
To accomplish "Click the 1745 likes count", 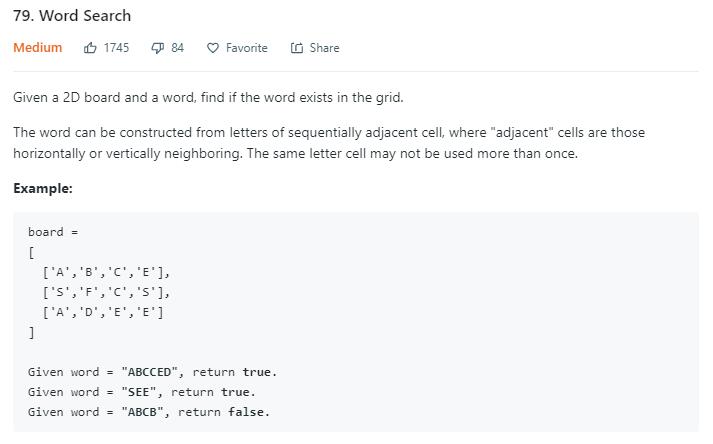I will [x=116, y=48].
